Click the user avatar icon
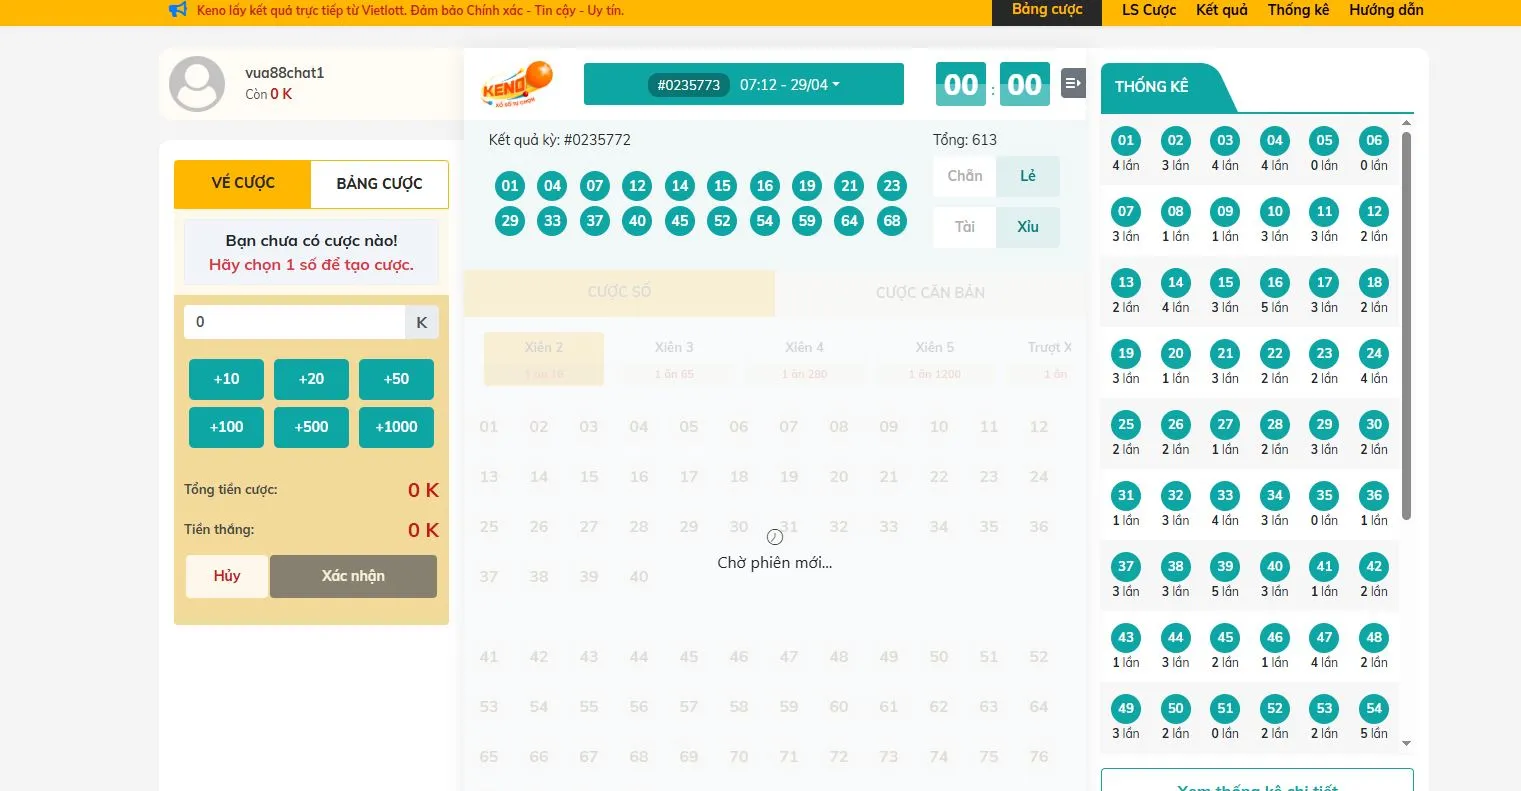The width and height of the screenshot is (1521, 791). (x=197, y=84)
